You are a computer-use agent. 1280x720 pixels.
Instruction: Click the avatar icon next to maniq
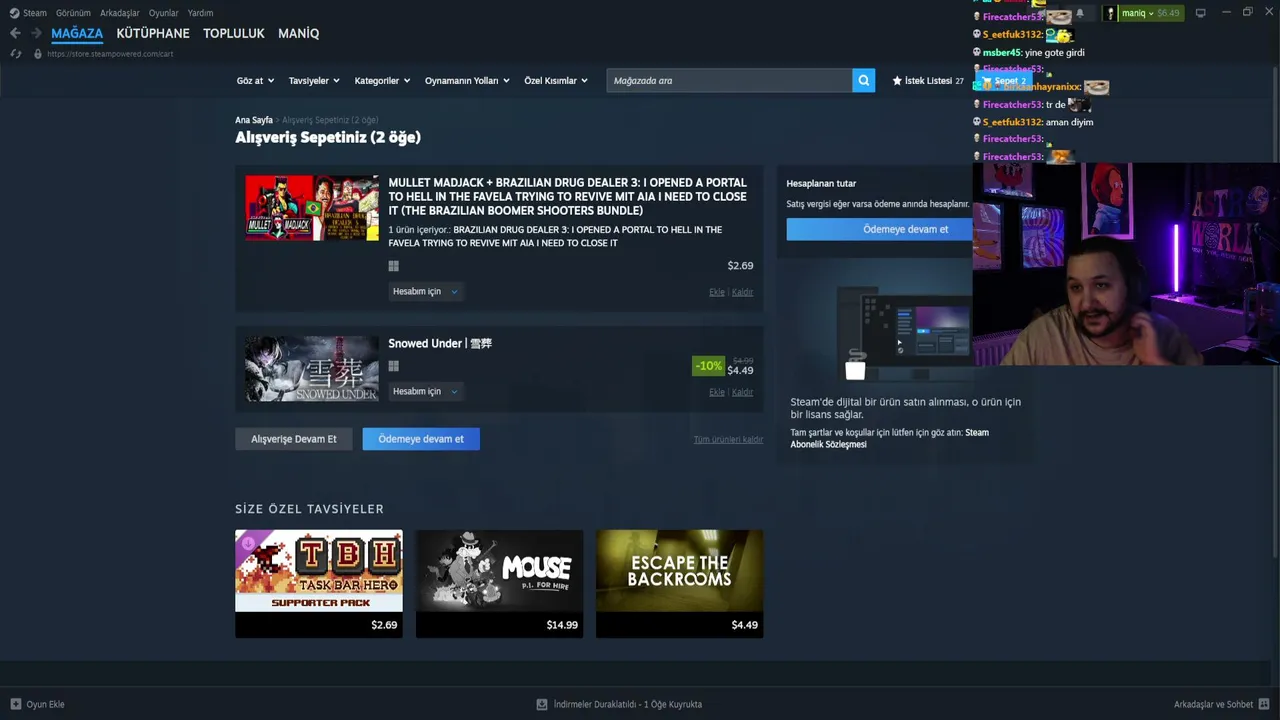pos(1111,13)
